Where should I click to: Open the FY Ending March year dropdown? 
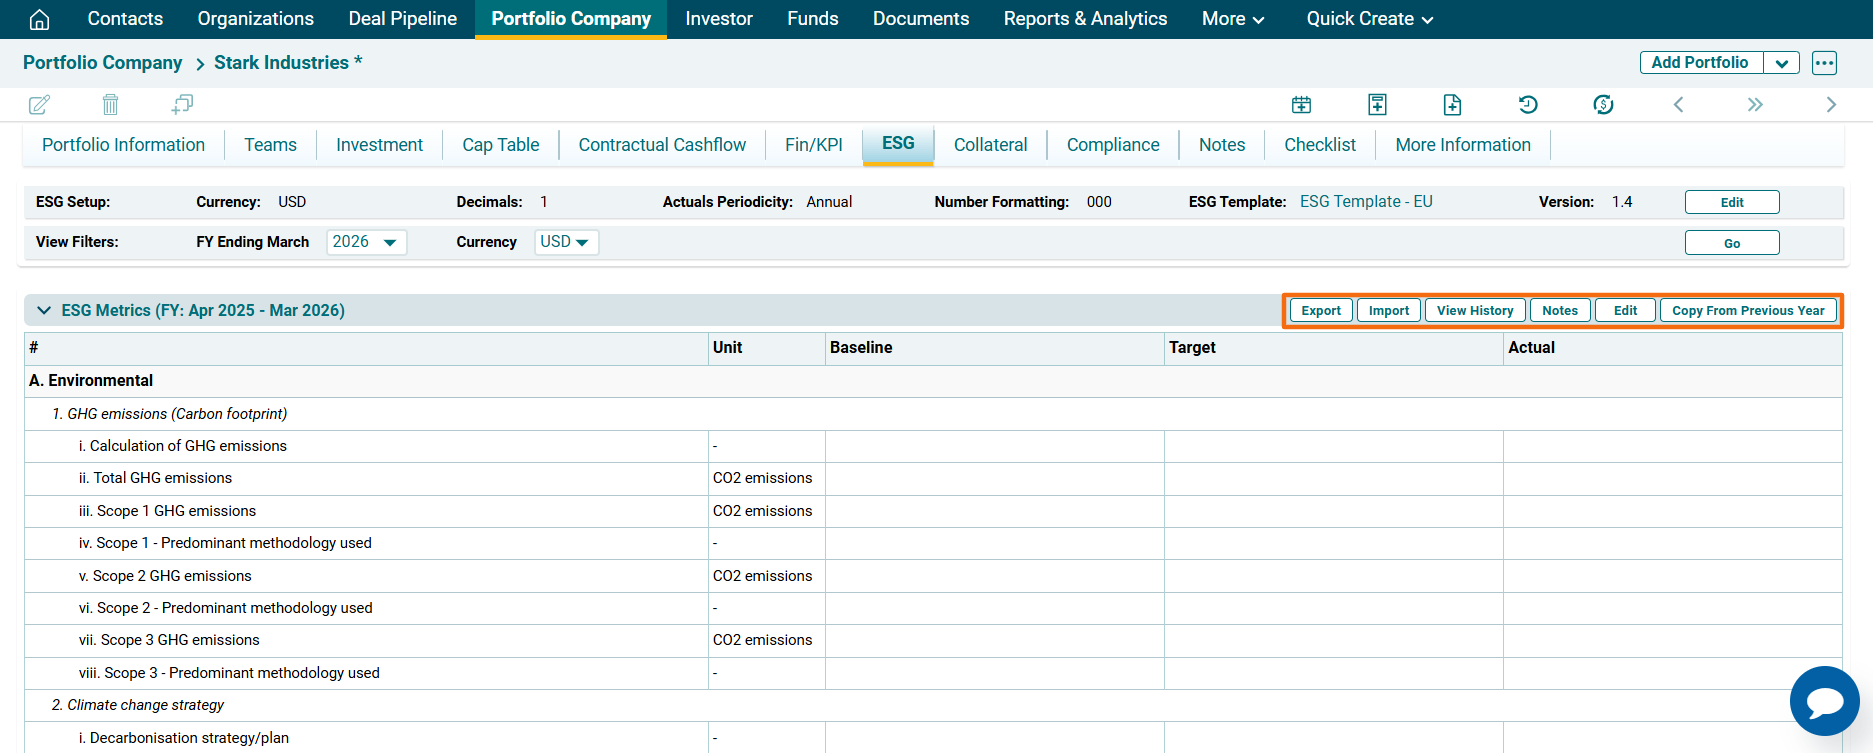click(x=366, y=242)
